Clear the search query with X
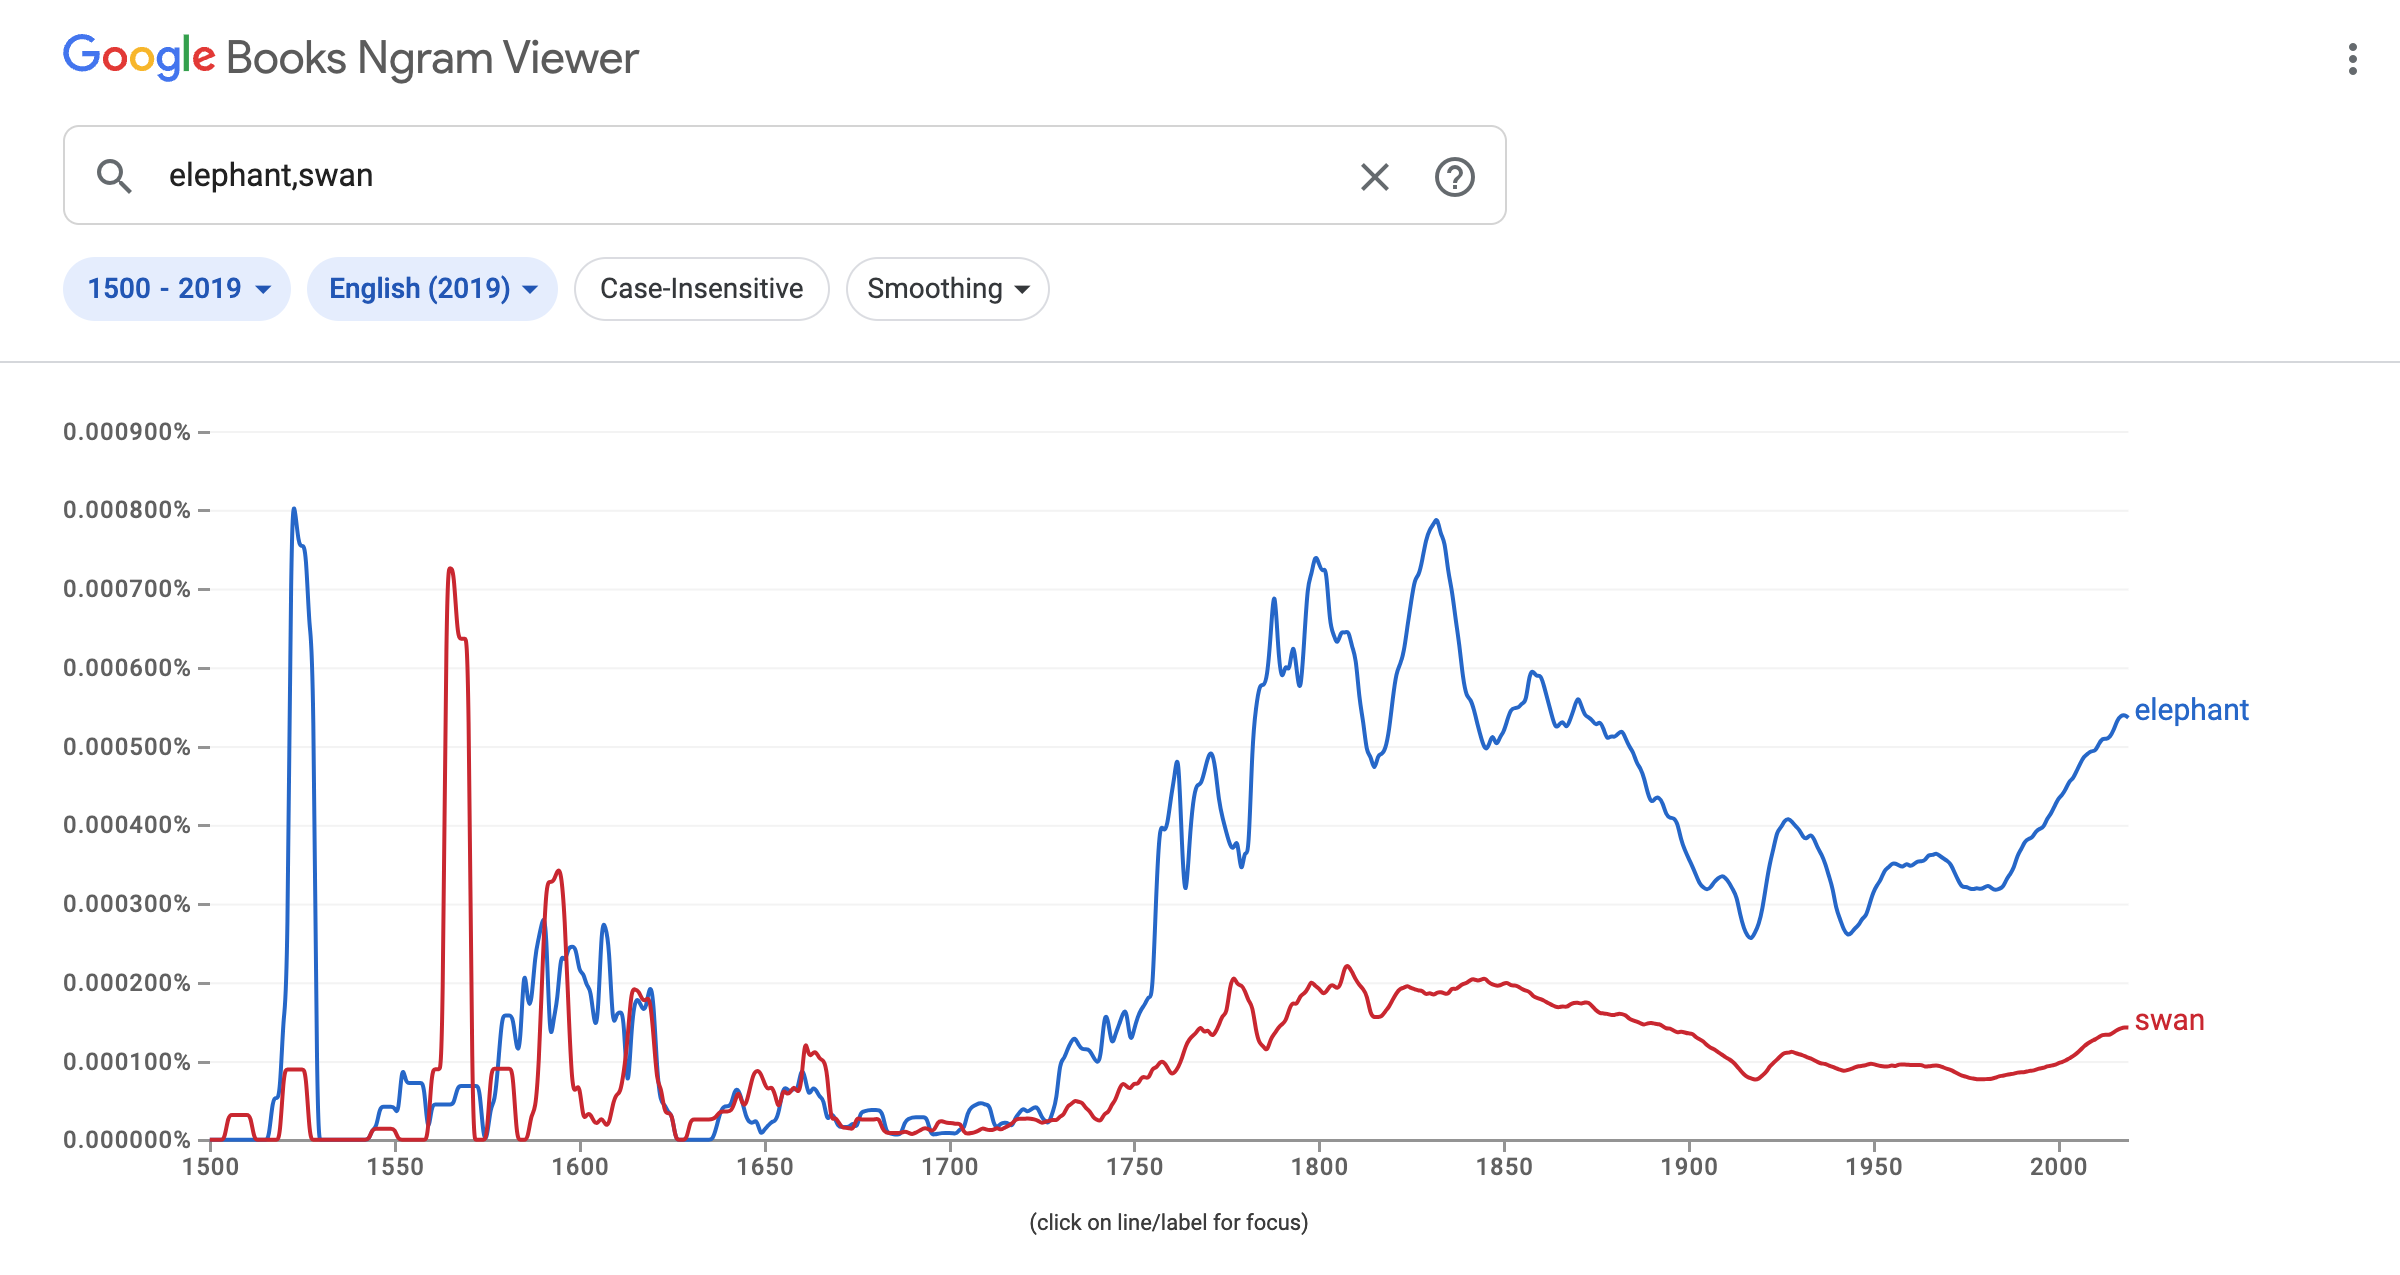This screenshot has height=1275, width=2400. pyautogui.click(x=1375, y=177)
